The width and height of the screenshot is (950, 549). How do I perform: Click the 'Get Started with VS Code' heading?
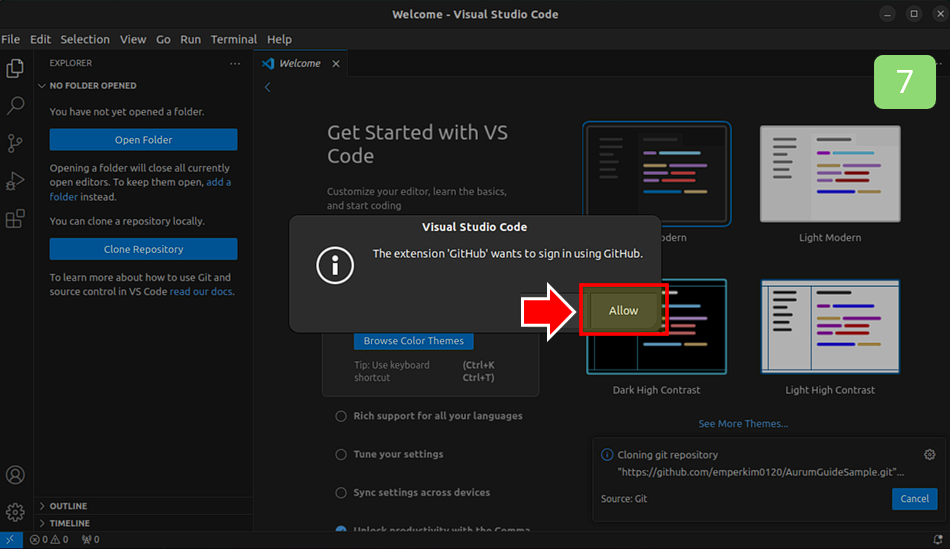tap(417, 144)
